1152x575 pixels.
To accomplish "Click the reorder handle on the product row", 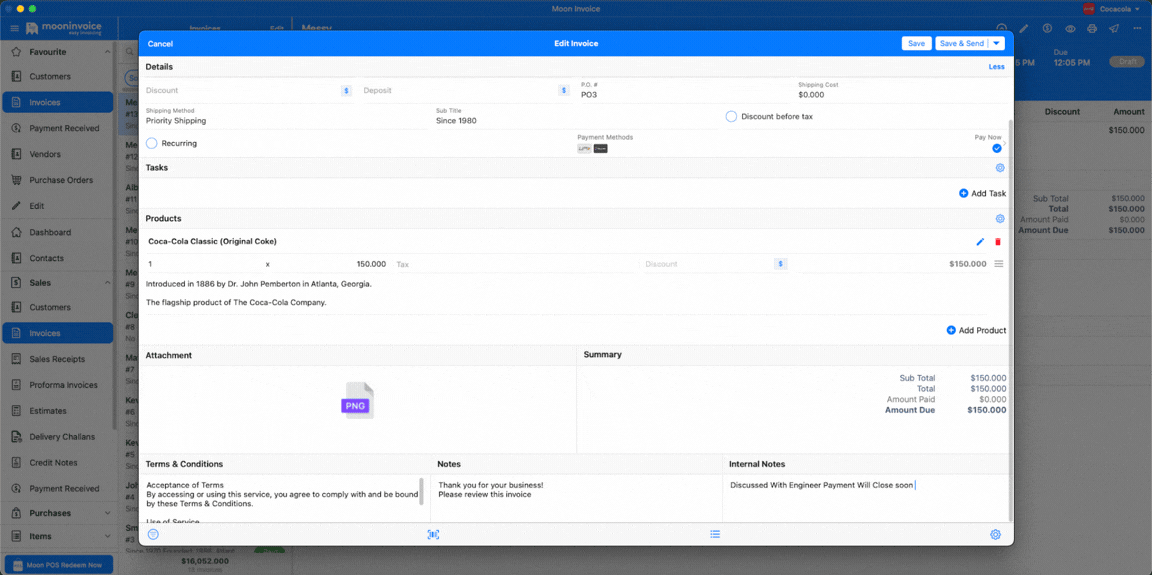I will [x=998, y=264].
